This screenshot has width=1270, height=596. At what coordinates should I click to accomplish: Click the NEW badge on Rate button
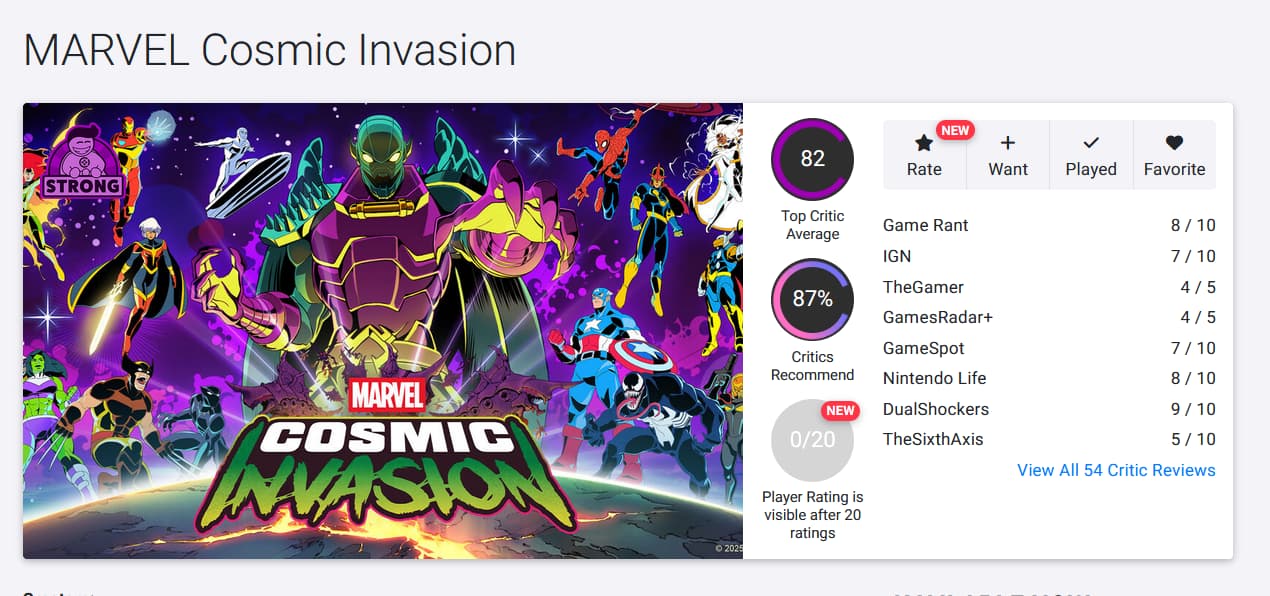pyautogui.click(x=955, y=130)
